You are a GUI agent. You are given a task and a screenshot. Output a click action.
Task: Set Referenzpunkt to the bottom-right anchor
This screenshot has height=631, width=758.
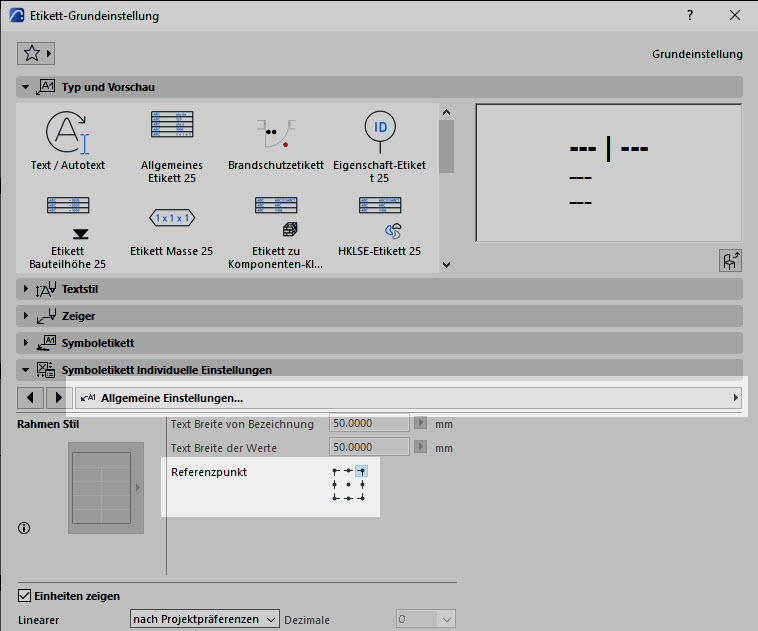pyautogui.click(x=362, y=498)
